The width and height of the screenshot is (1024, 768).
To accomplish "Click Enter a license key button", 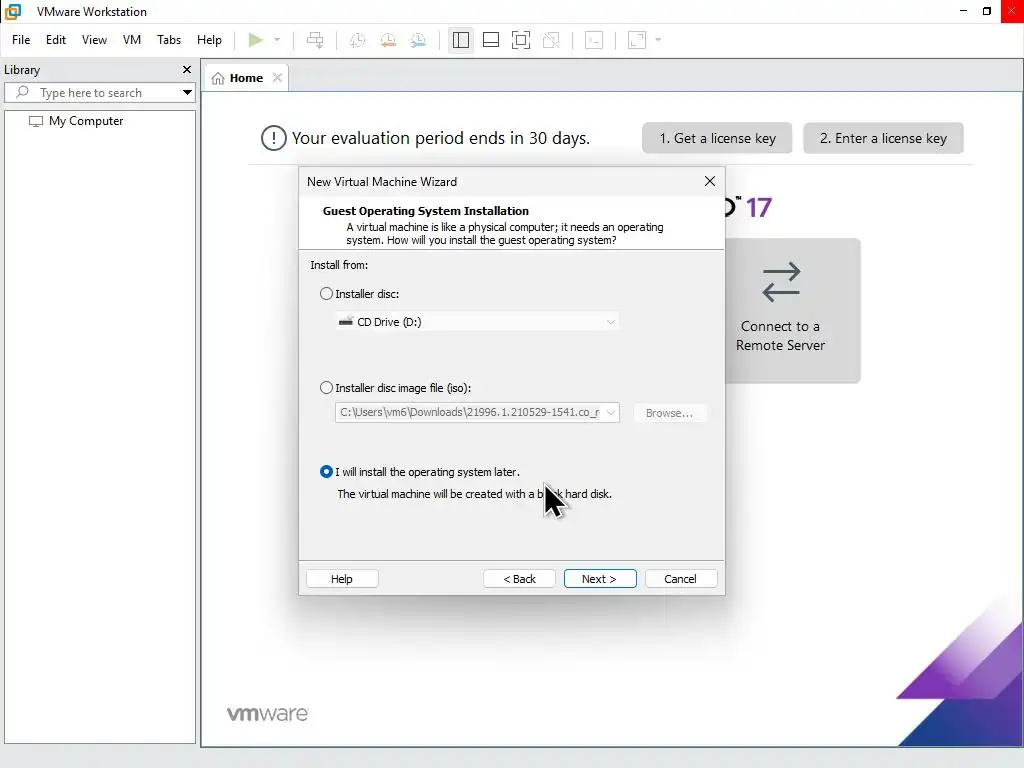I will point(883,138).
